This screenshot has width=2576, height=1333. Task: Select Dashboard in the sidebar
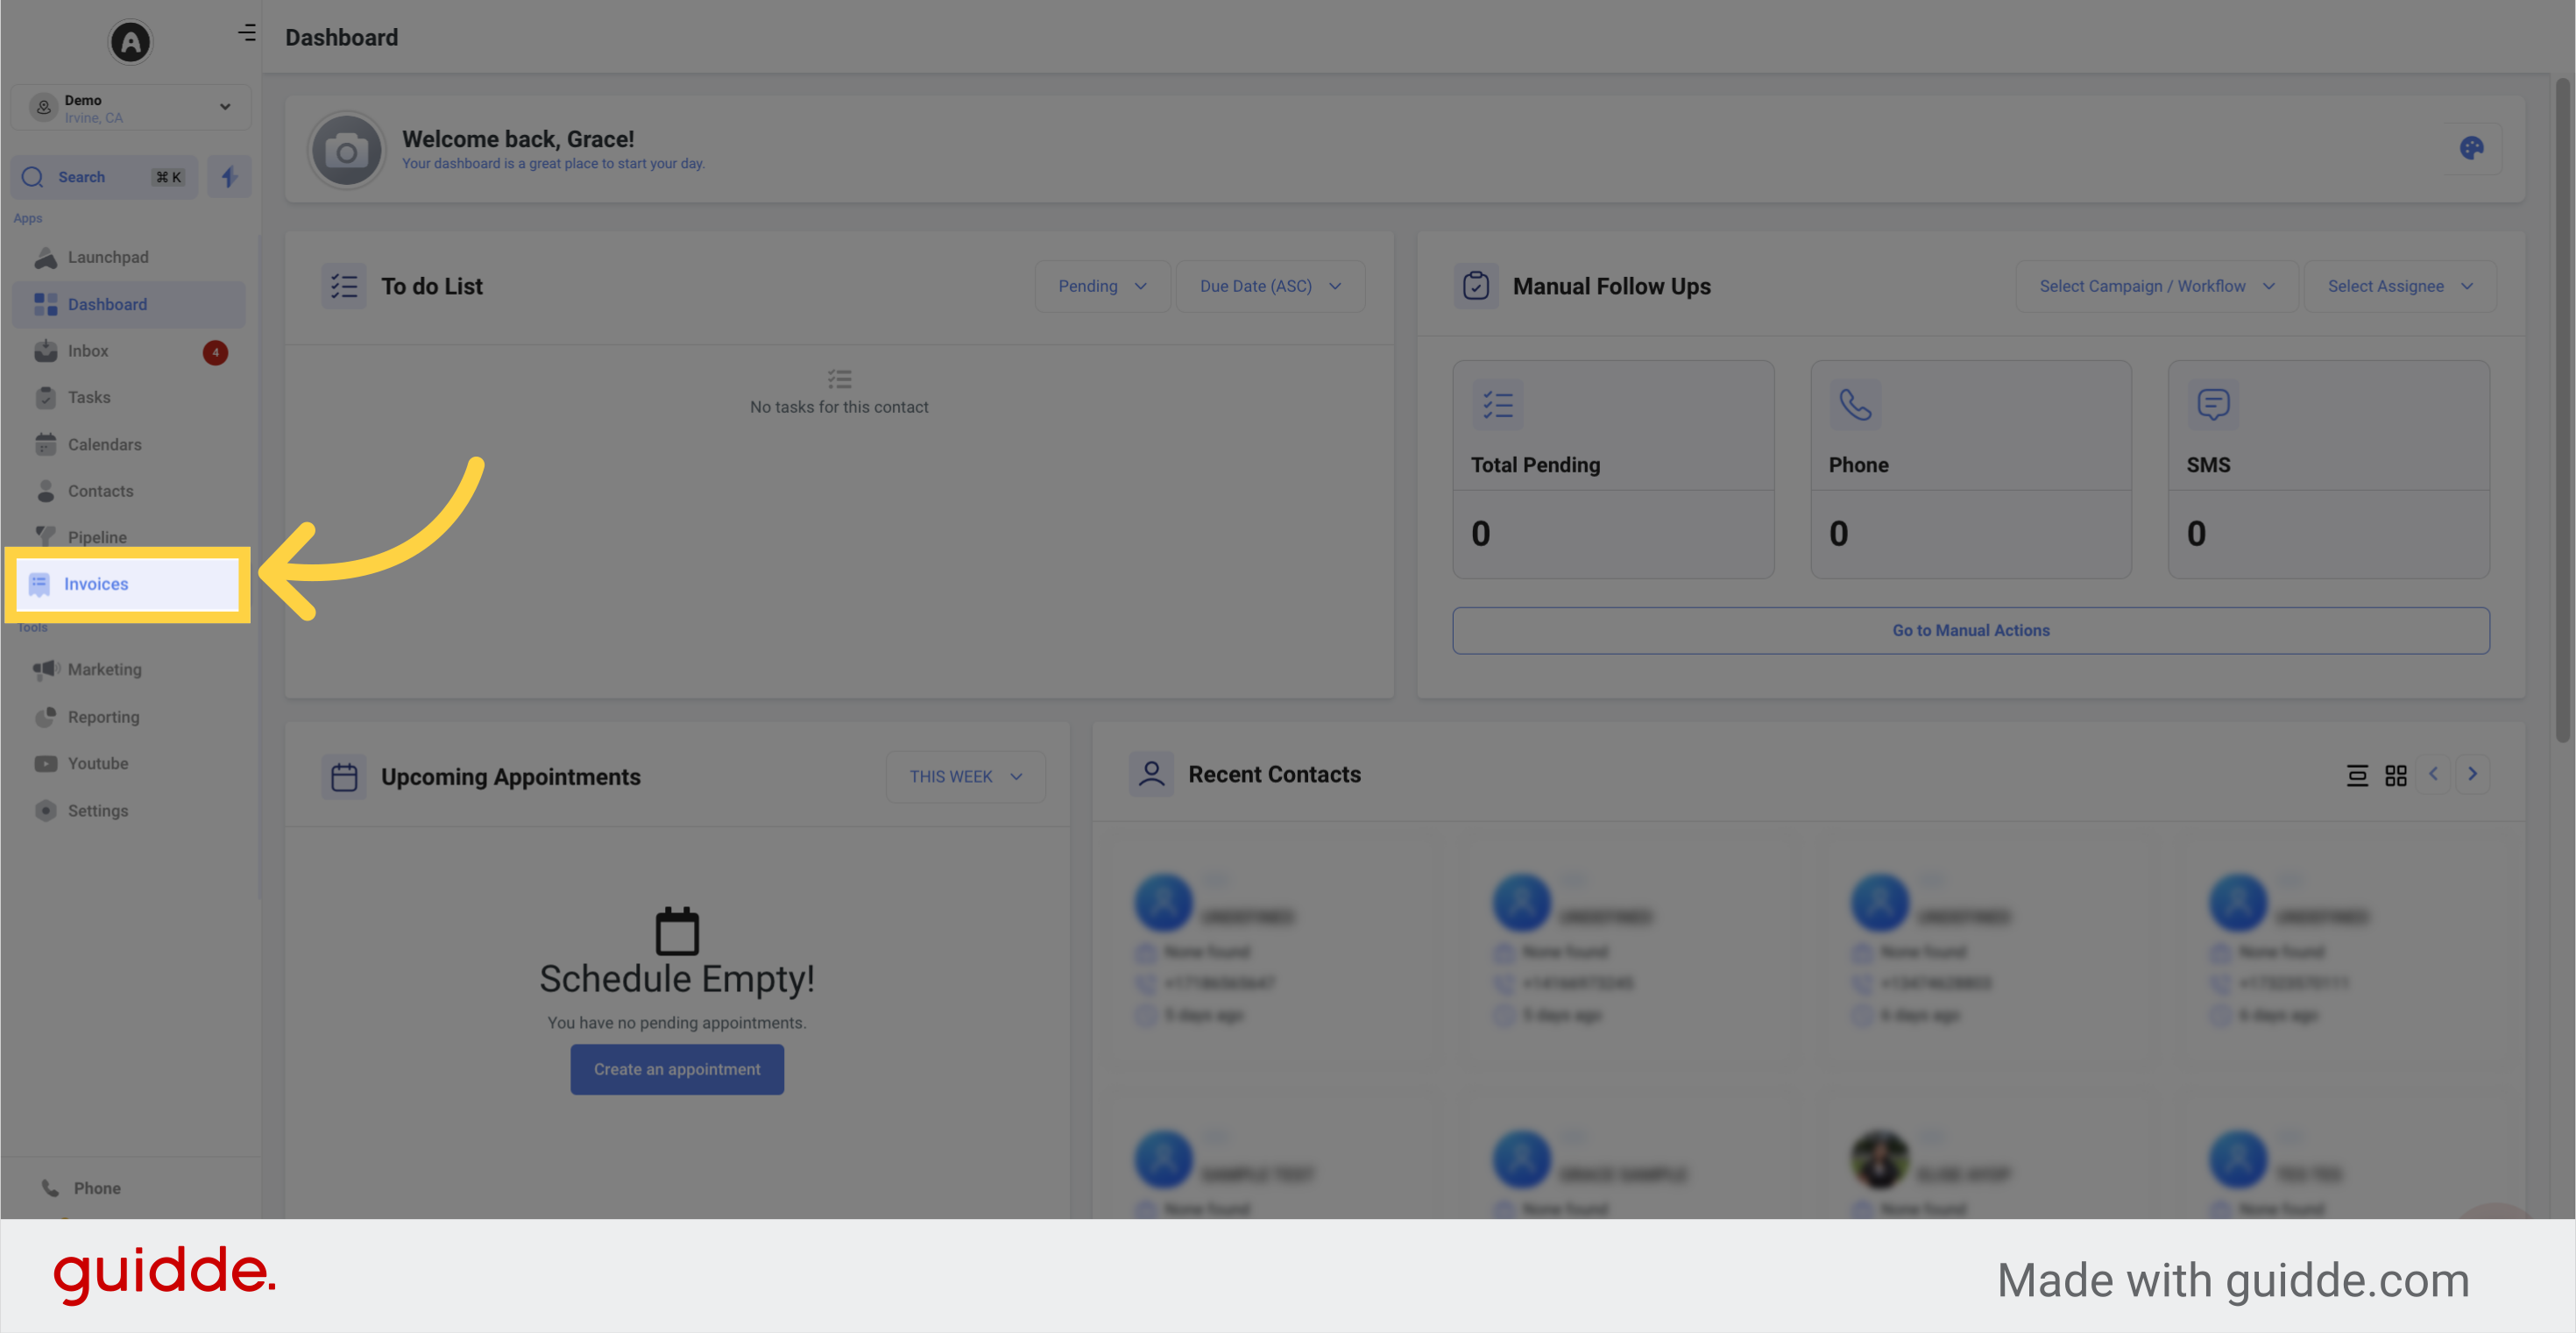(128, 304)
